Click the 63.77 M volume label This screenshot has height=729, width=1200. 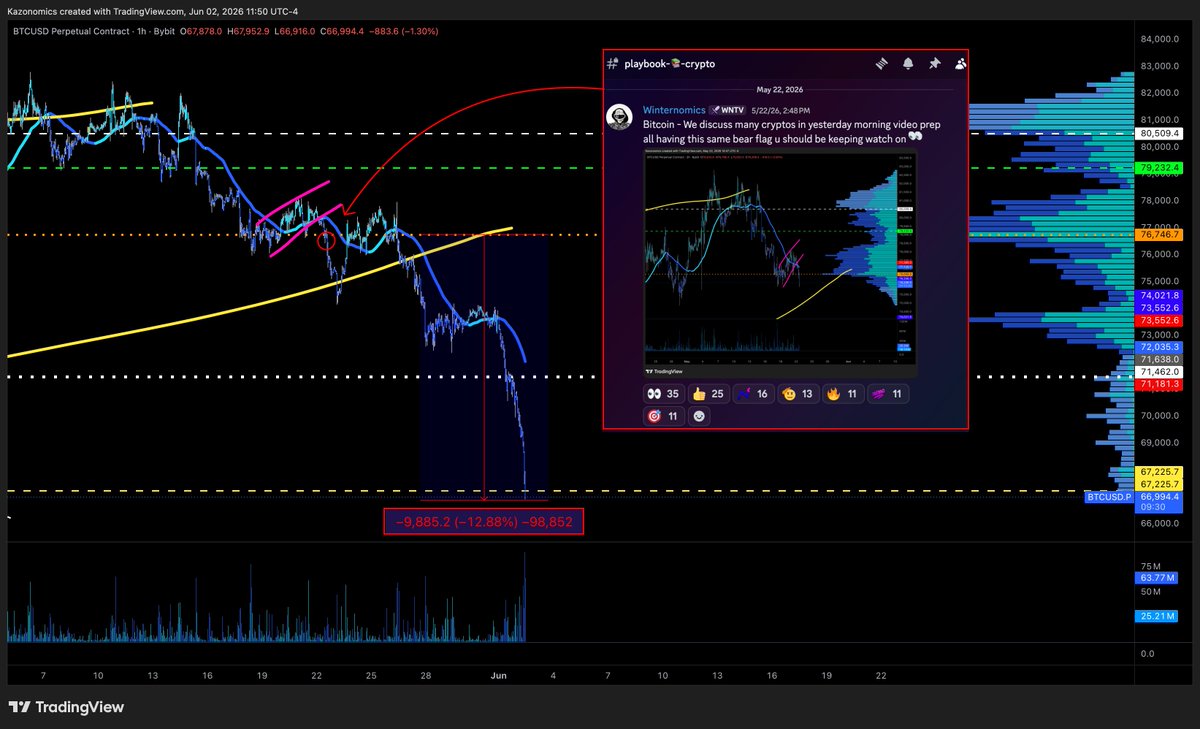coord(1156,578)
